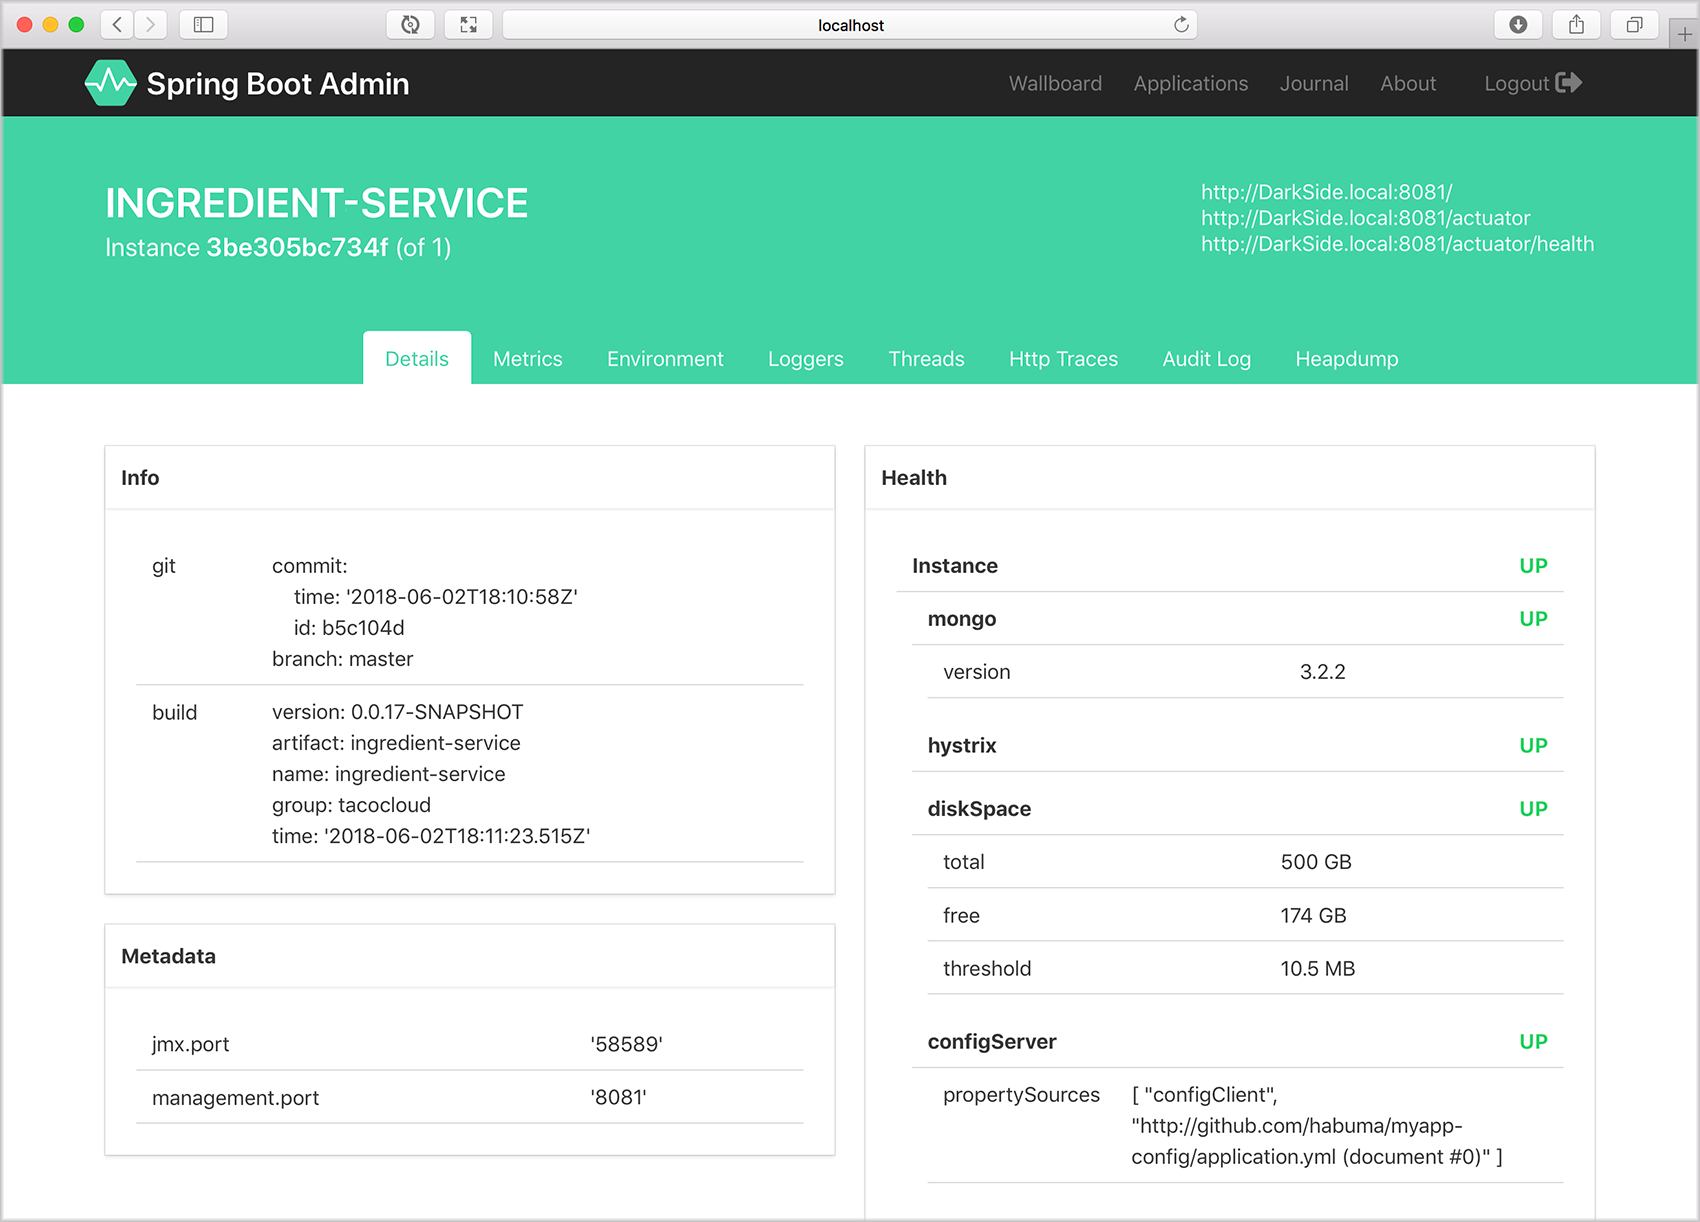Download via the Heapdump tab

1346,359
